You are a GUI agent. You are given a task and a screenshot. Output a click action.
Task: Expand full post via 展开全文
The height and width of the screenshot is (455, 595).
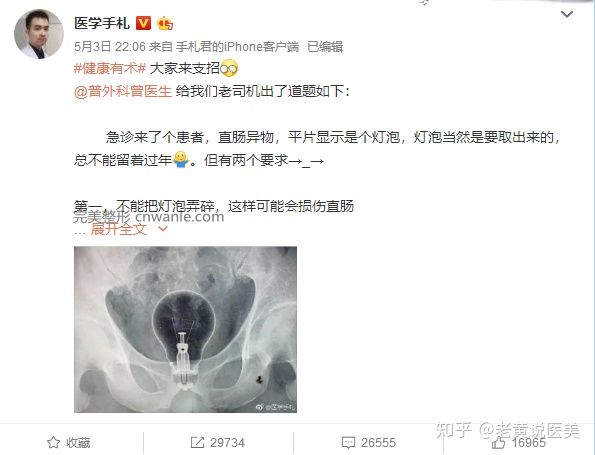tap(119, 229)
